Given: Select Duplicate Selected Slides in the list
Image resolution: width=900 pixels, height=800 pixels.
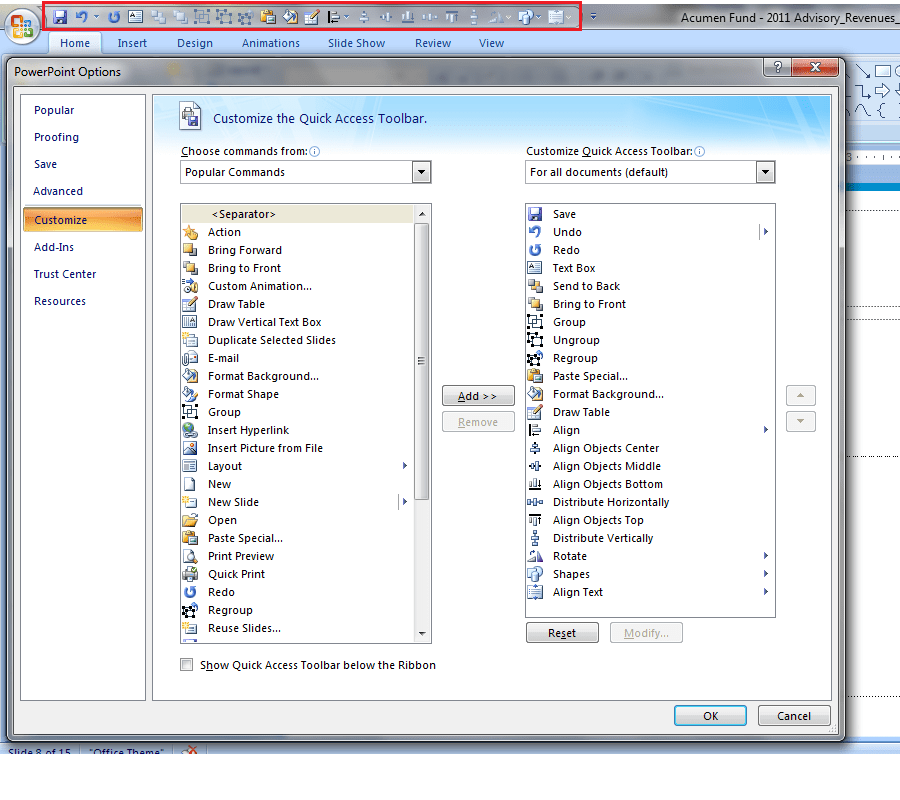Looking at the screenshot, I should (x=297, y=340).
